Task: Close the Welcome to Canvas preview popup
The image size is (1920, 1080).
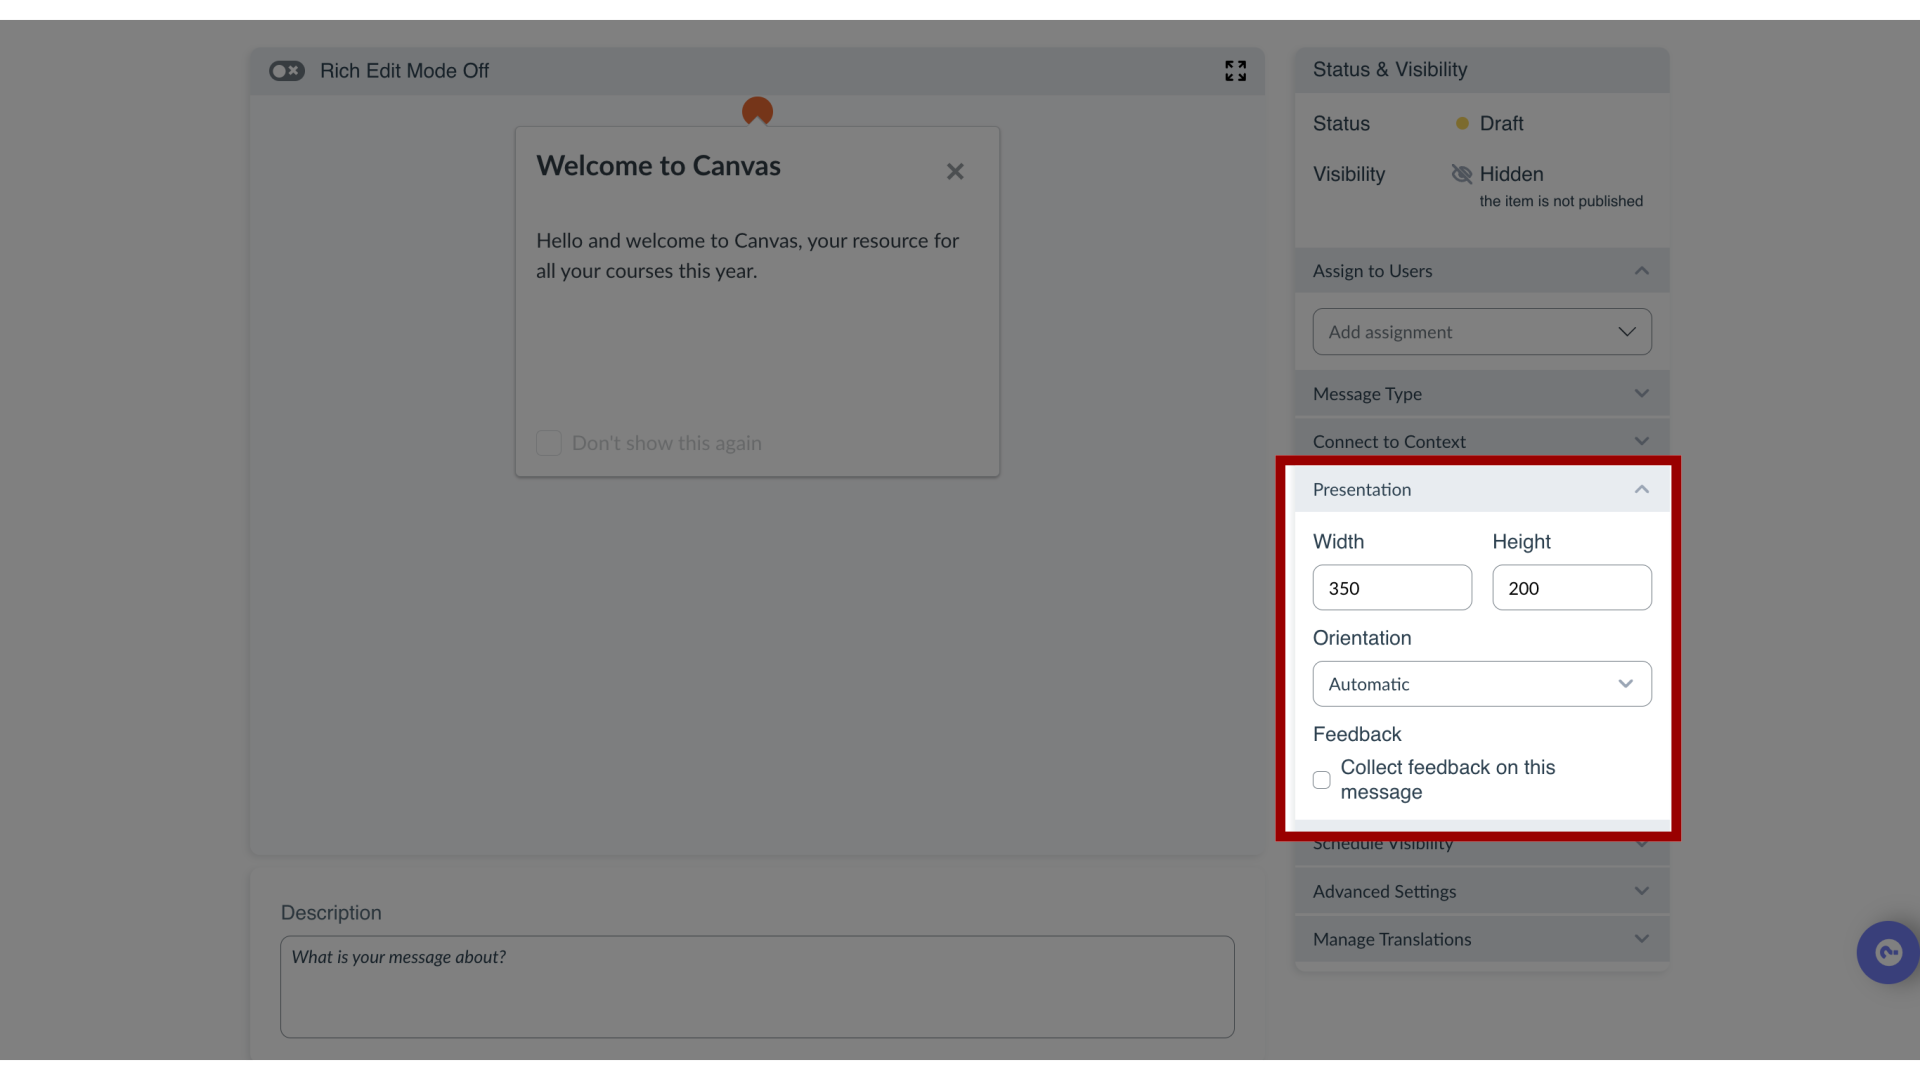Action: [x=955, y=172]
